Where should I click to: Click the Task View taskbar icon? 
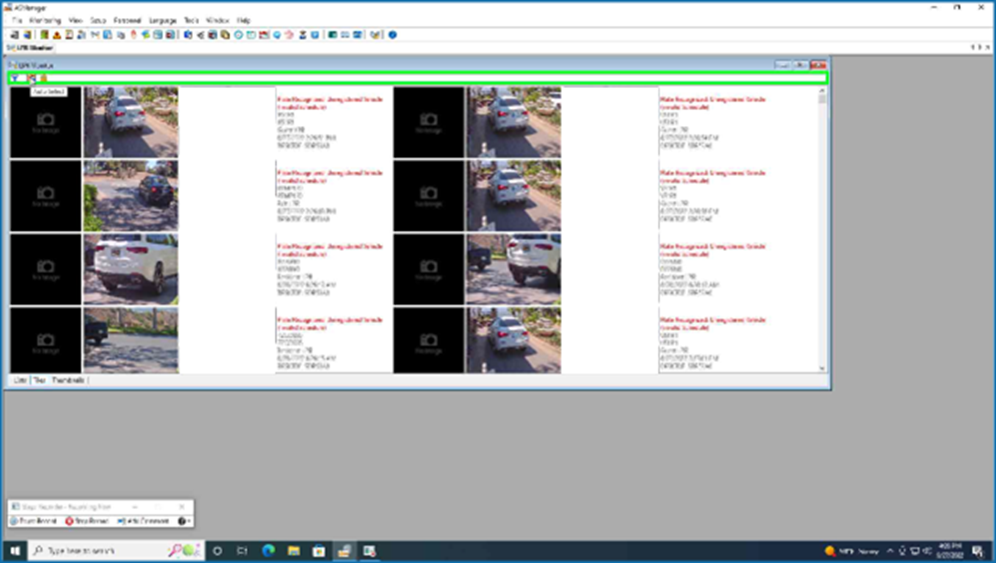tap(242, 551)
